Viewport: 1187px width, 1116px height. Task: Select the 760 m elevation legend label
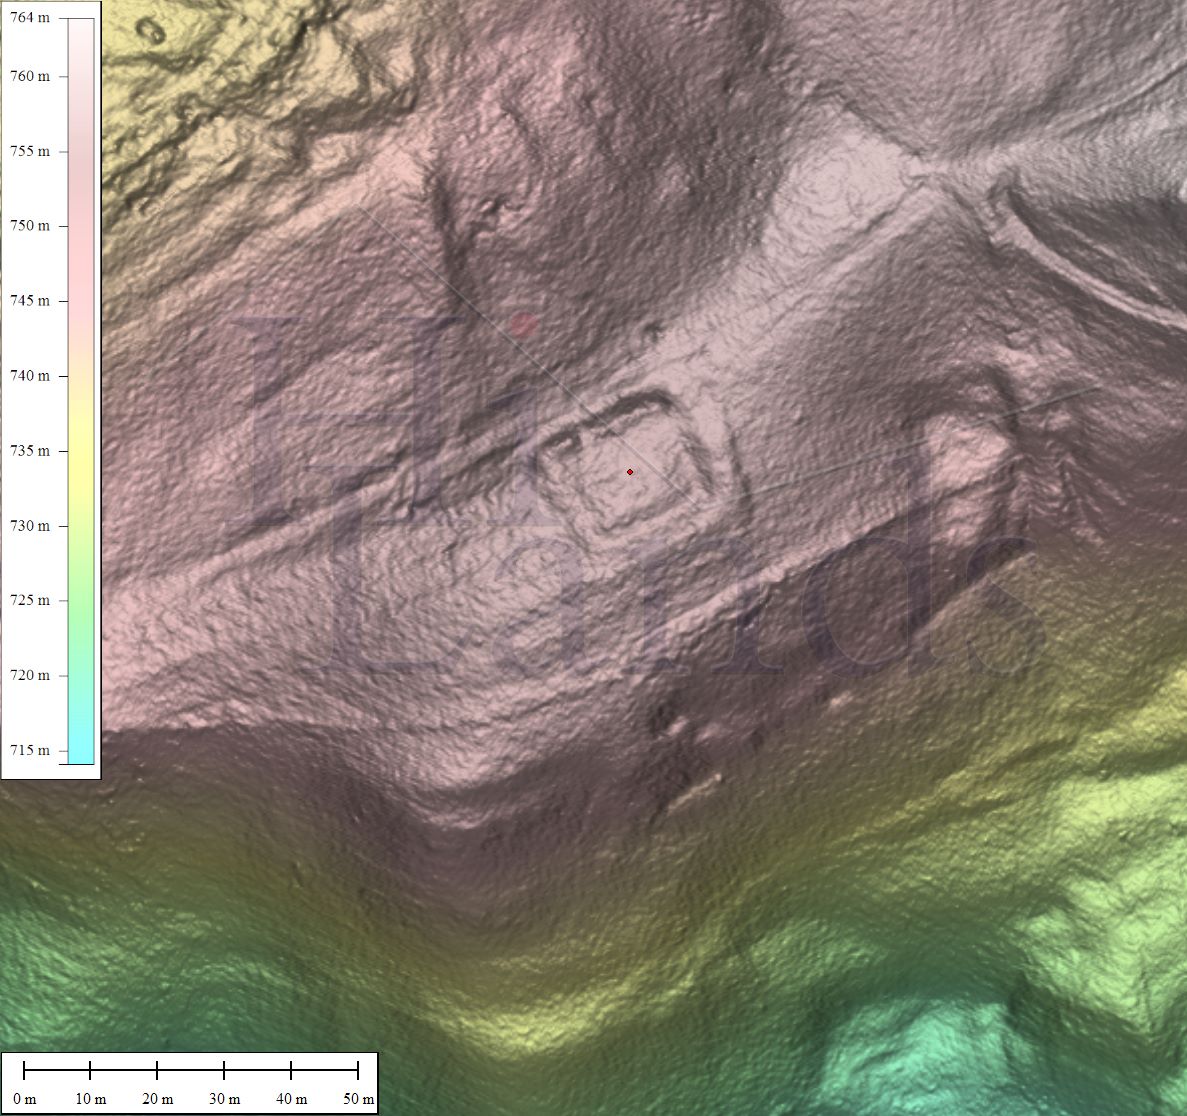(x=30, y=77)
